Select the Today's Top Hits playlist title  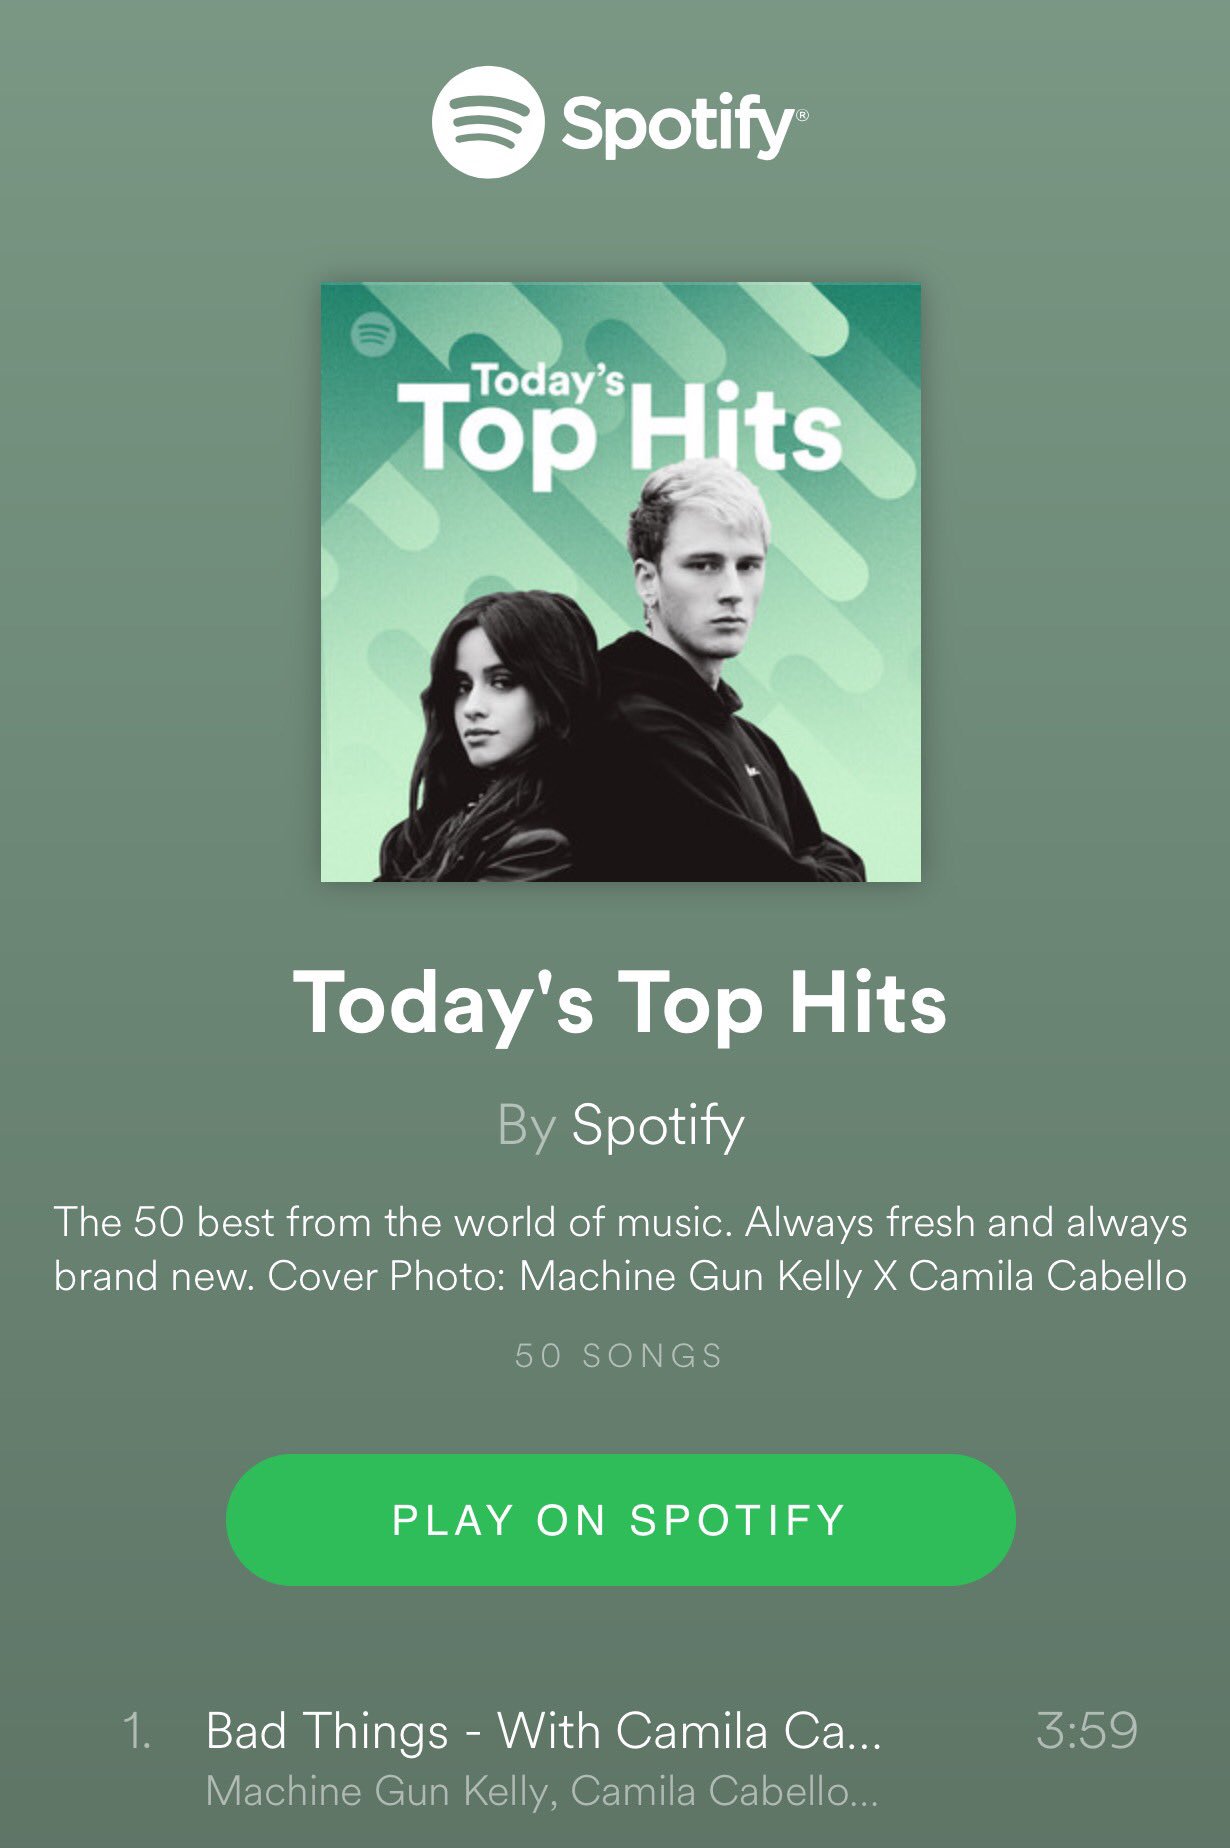pos(619,1003)
